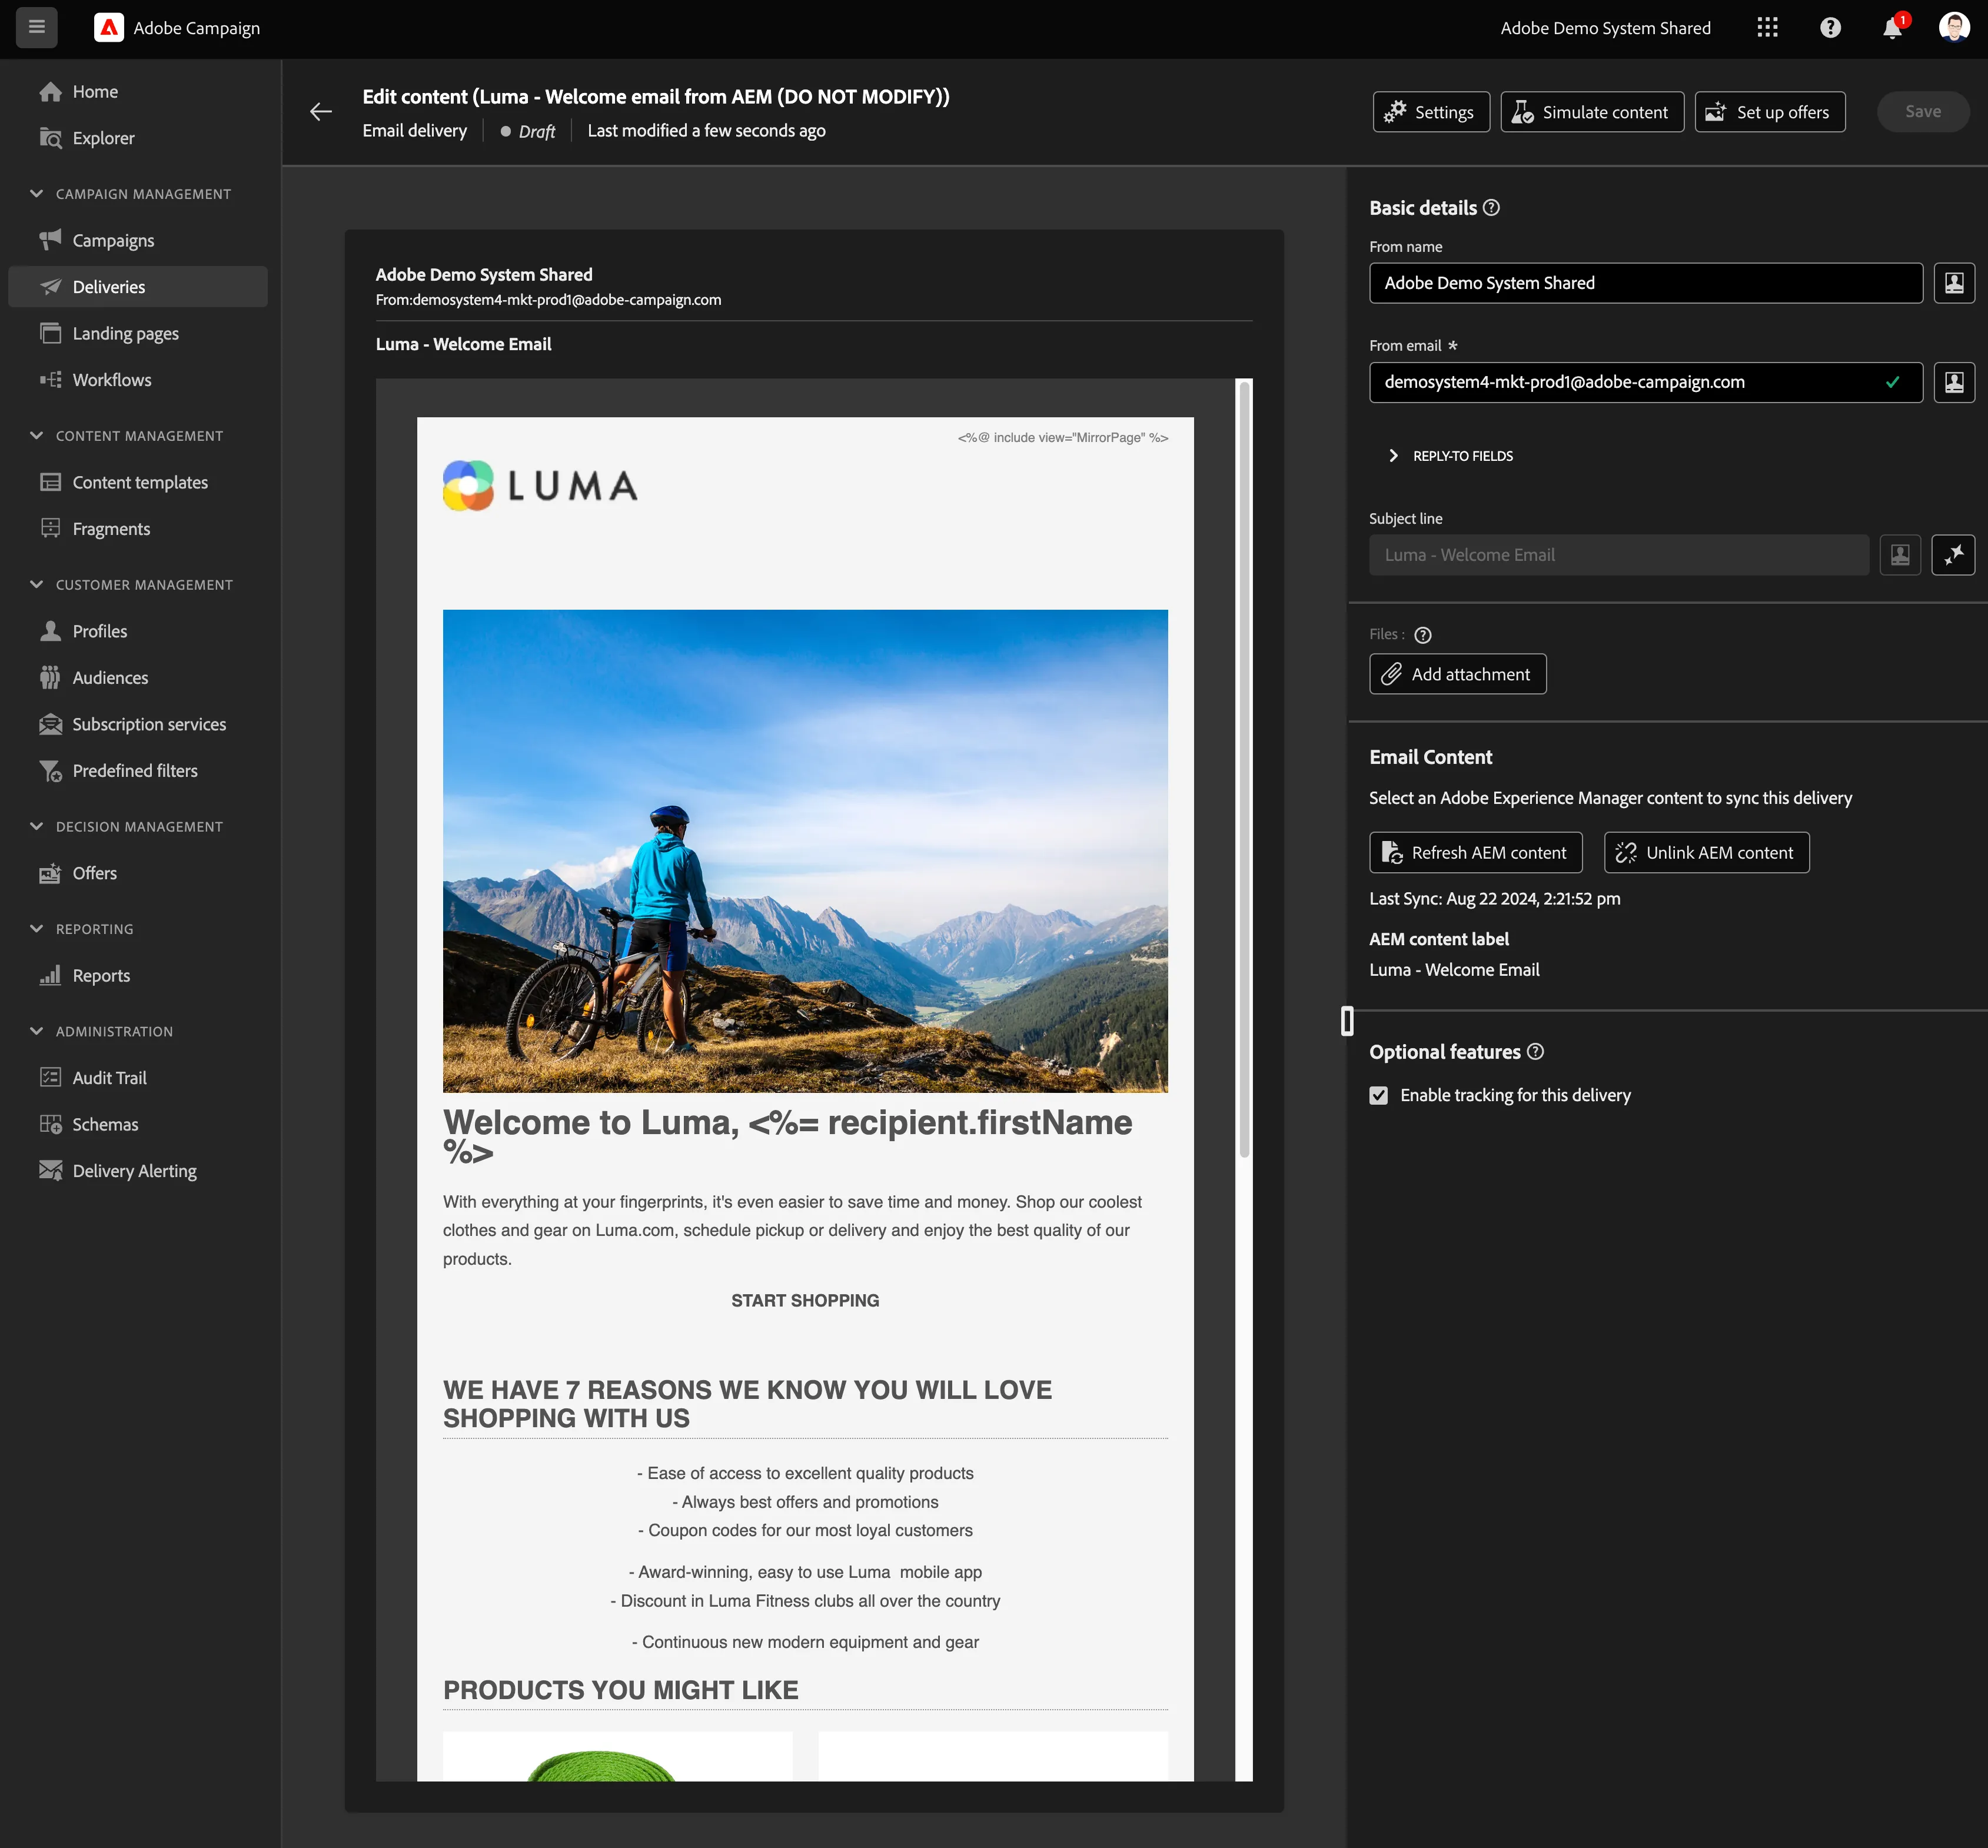
Task: Open personalization for From name
Action: coord(1954,283)
